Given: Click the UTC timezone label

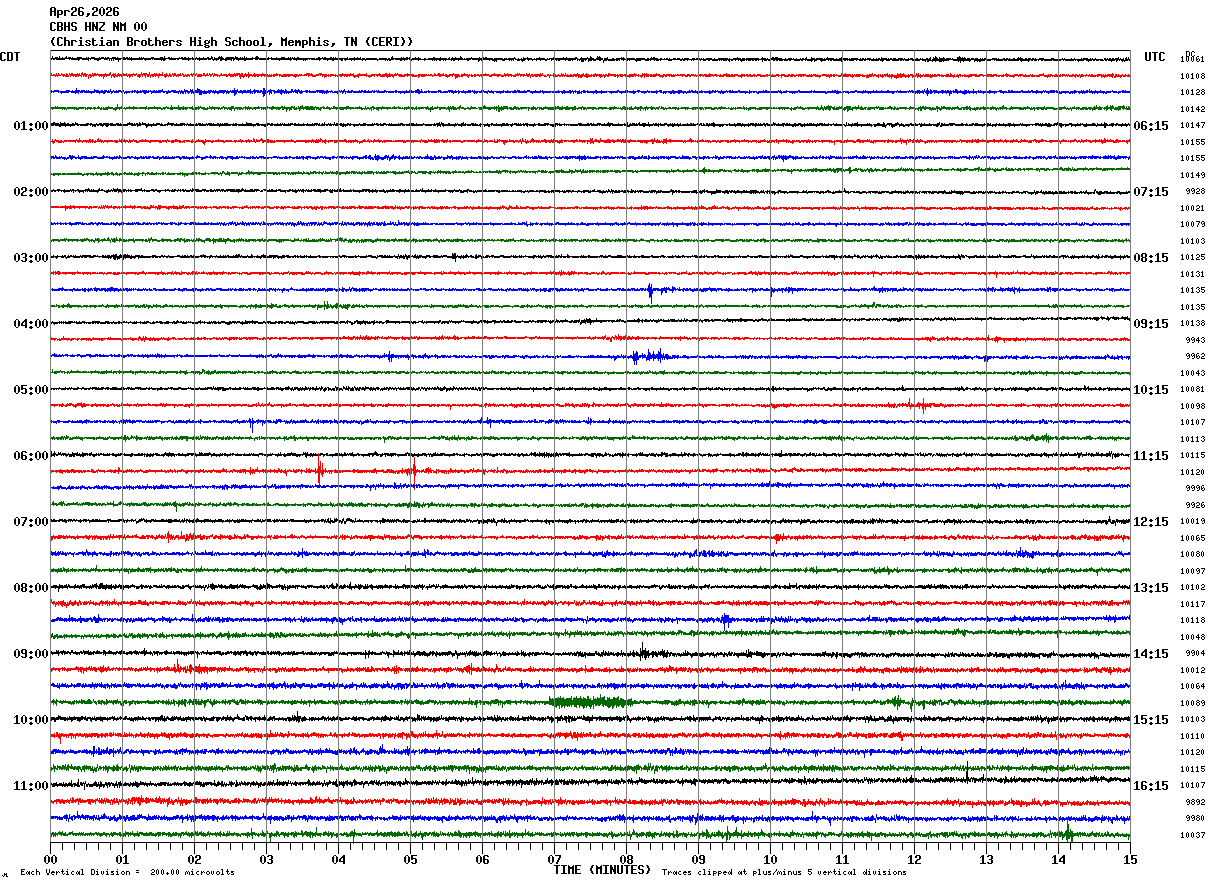Looking at the screenshot, I should (x=1155, y=57).
